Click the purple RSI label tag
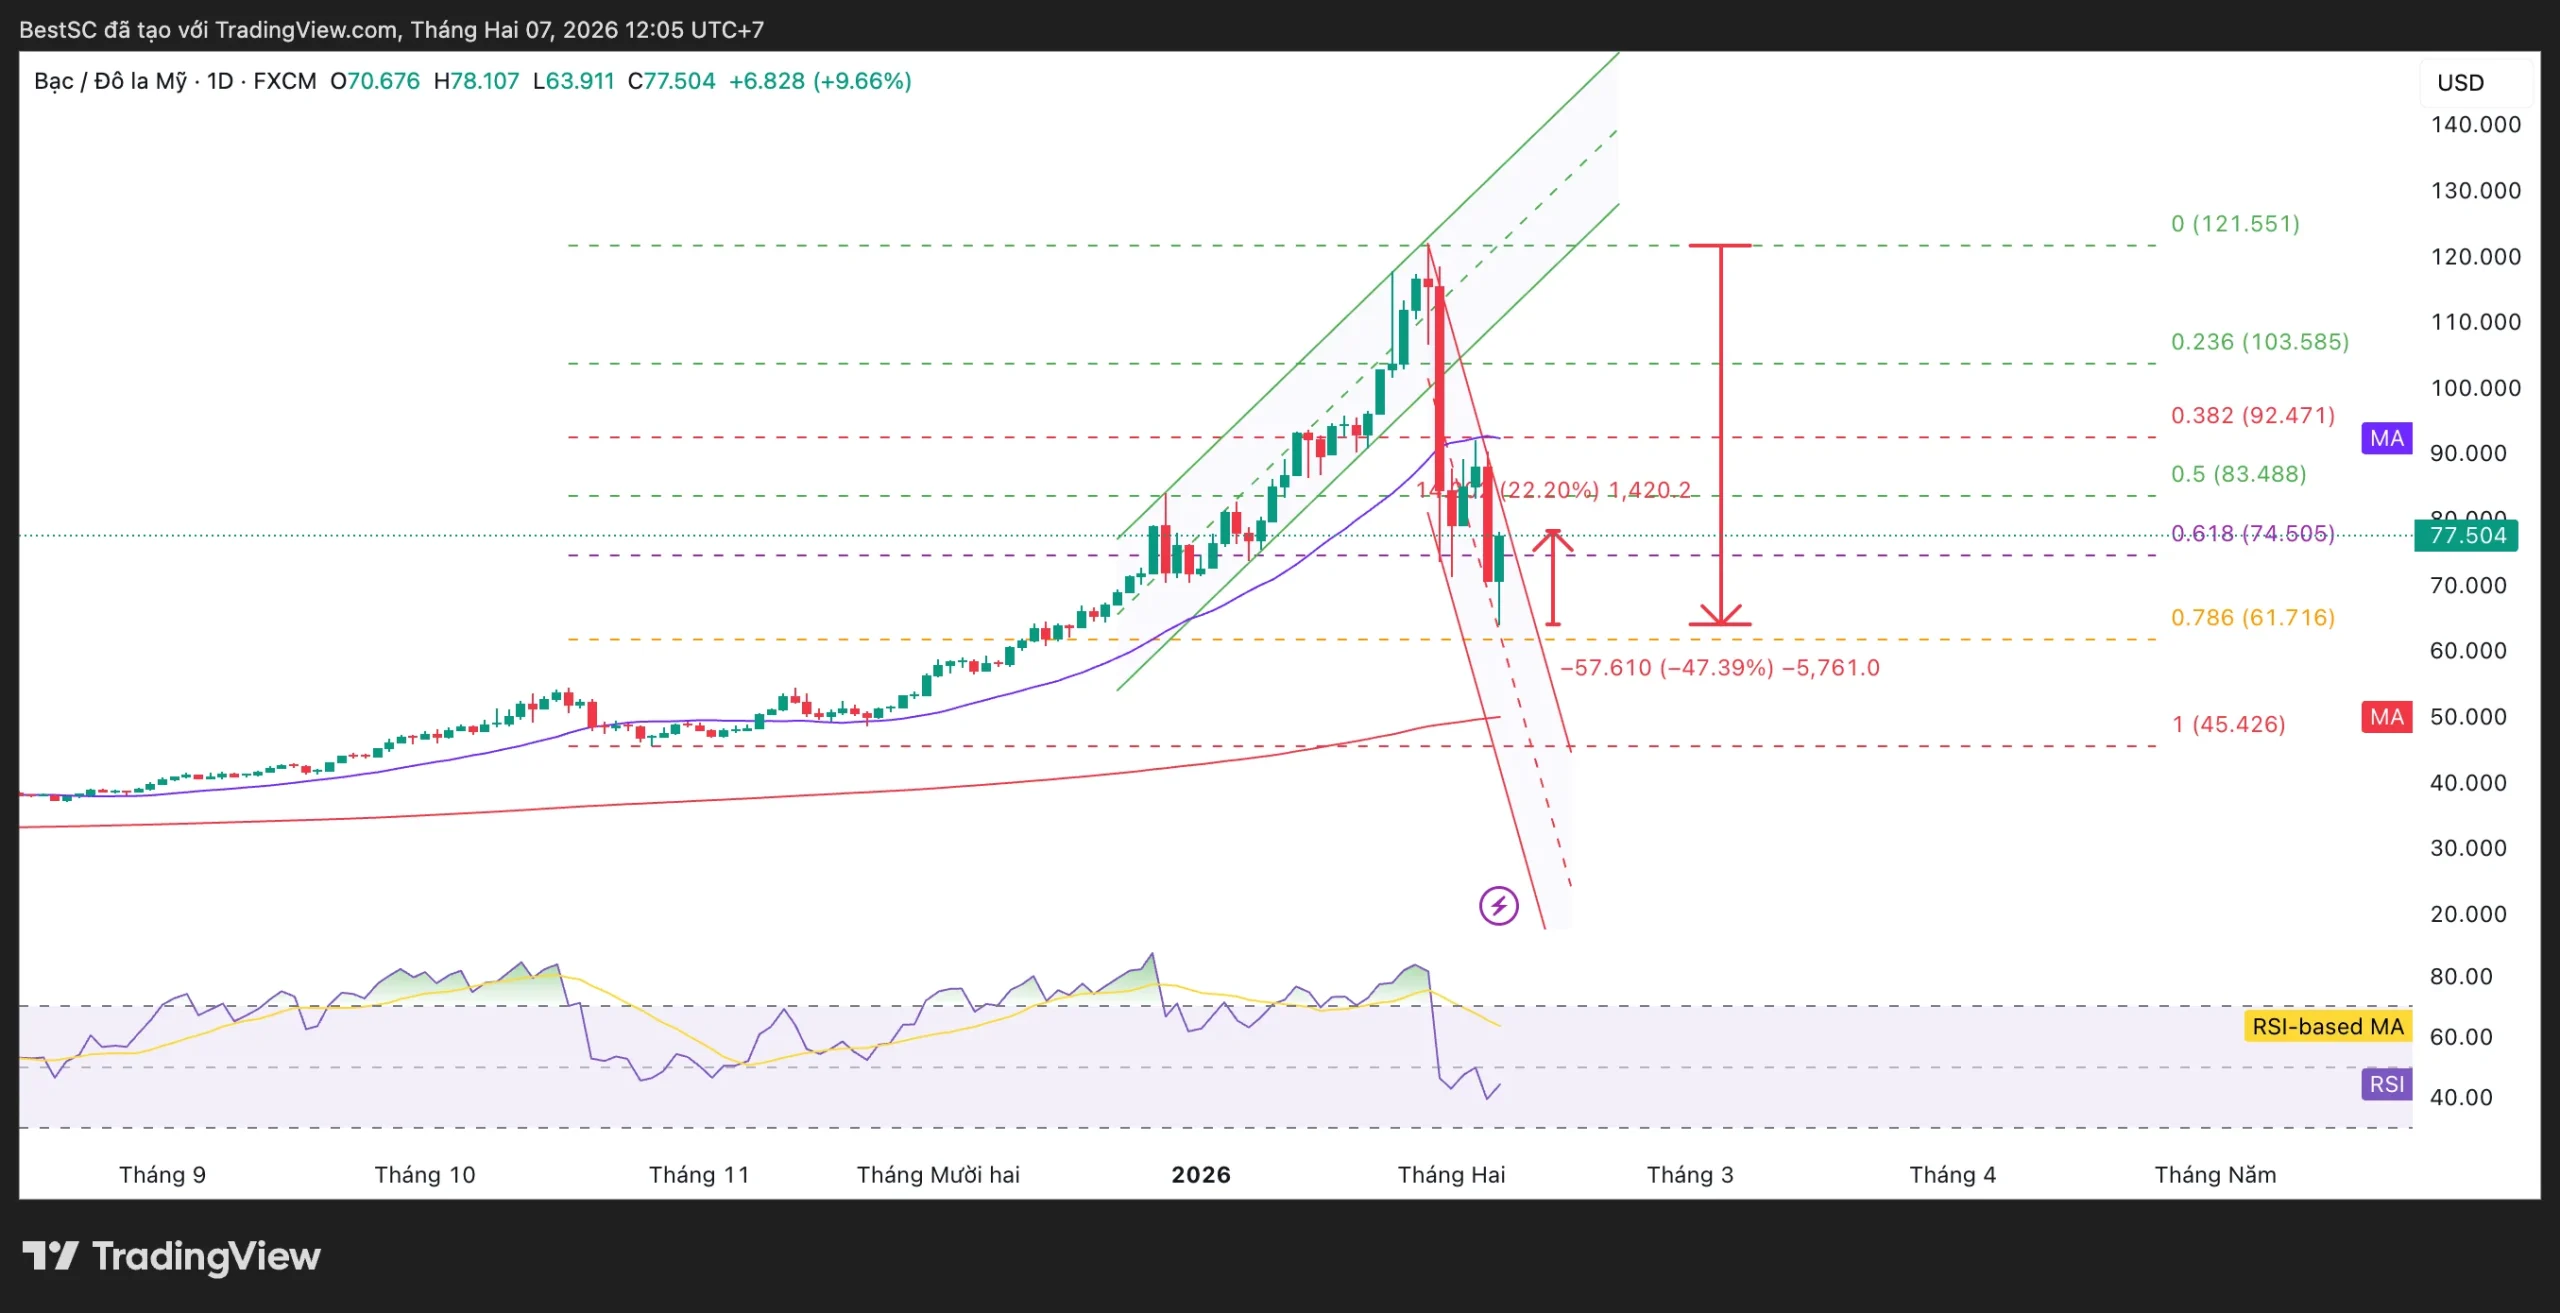The height and width of the screenshot is (1313, 2560). (2386, 1084)
